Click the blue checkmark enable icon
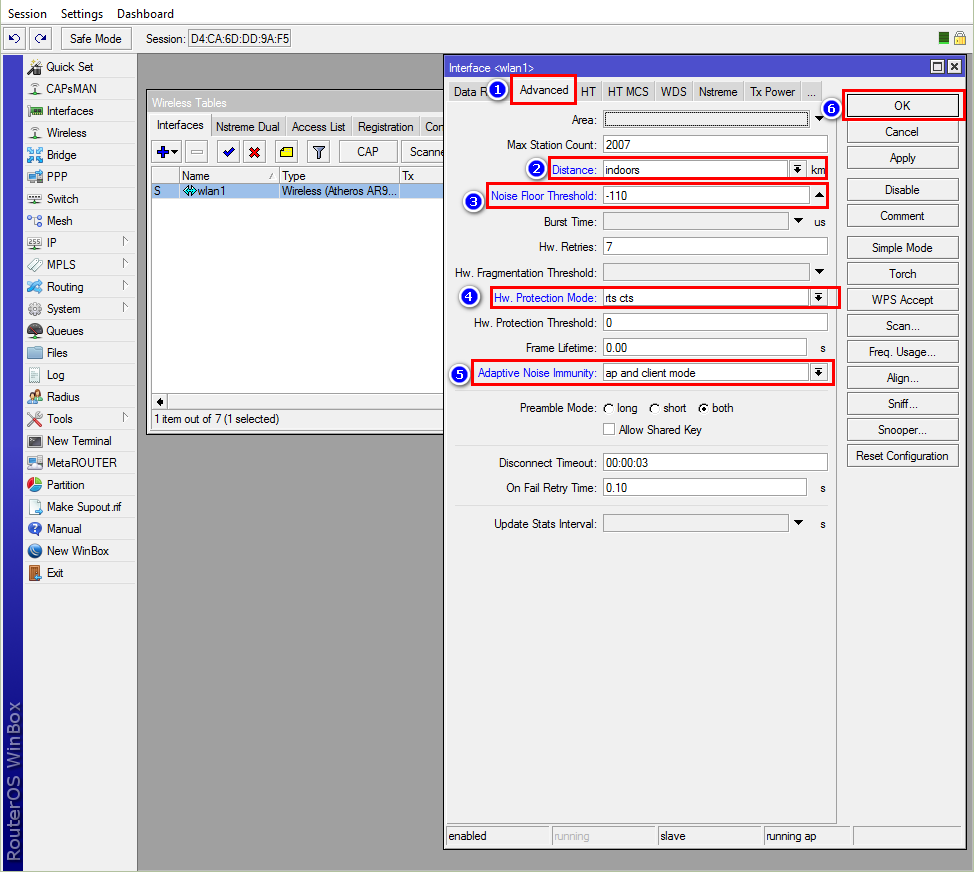Screen dimensions: 974x872 229,152
